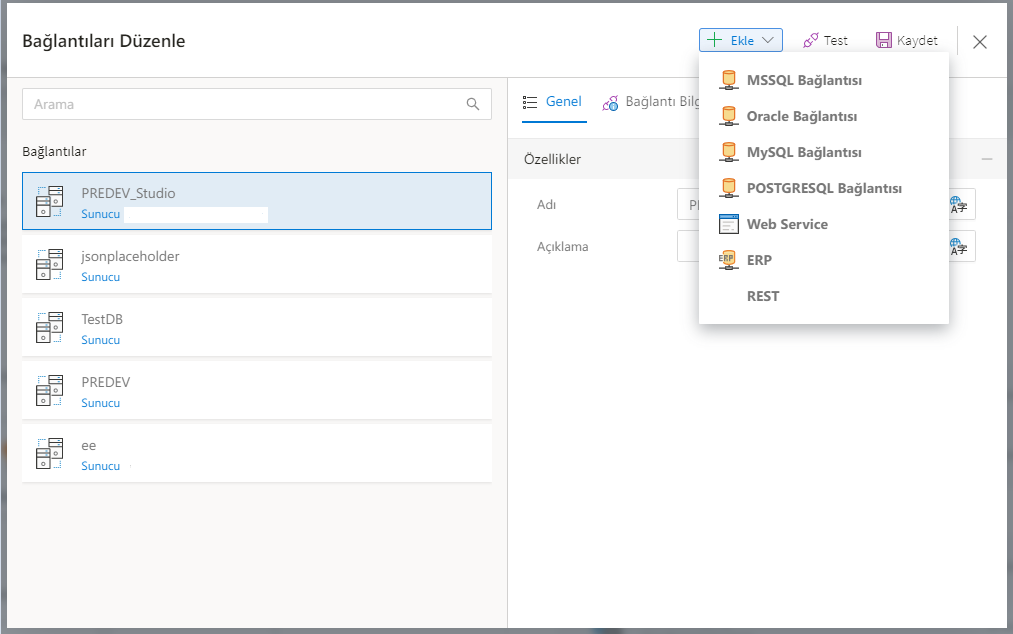
Task: Click the search magnifier icon
Action: [473, 104]
